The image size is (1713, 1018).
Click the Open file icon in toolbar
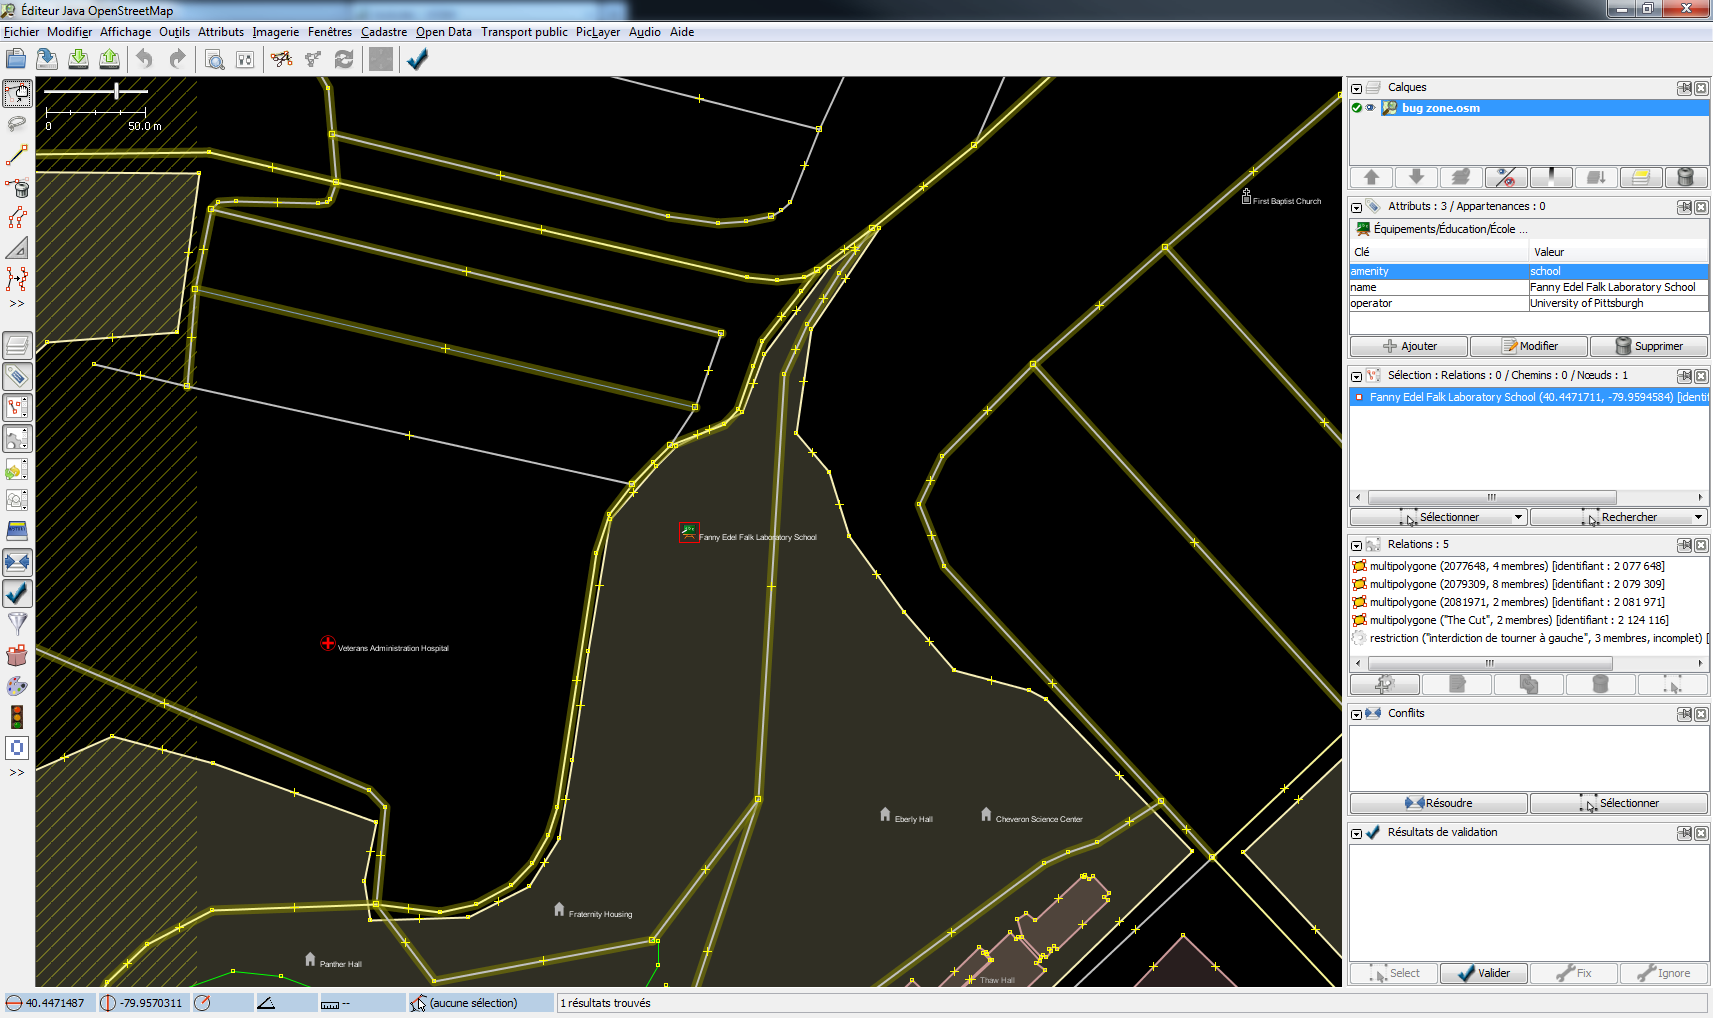pos(16,59)
